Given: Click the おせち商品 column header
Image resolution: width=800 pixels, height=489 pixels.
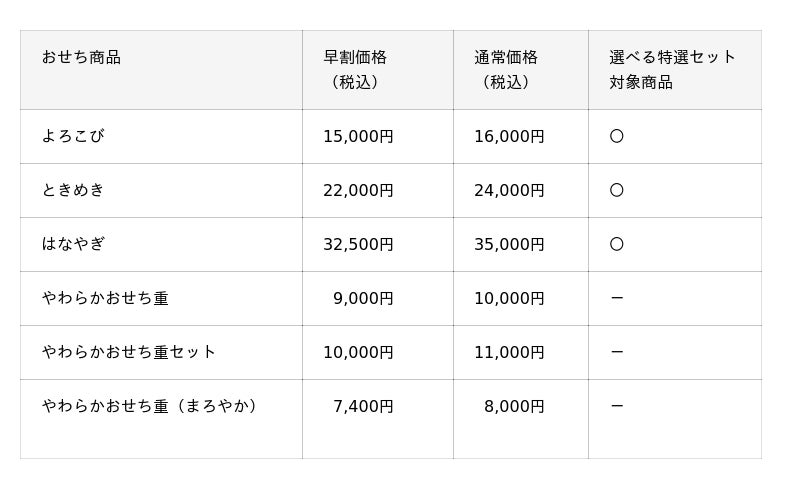Looking at the screenshot, I should [x=81, y=57].
